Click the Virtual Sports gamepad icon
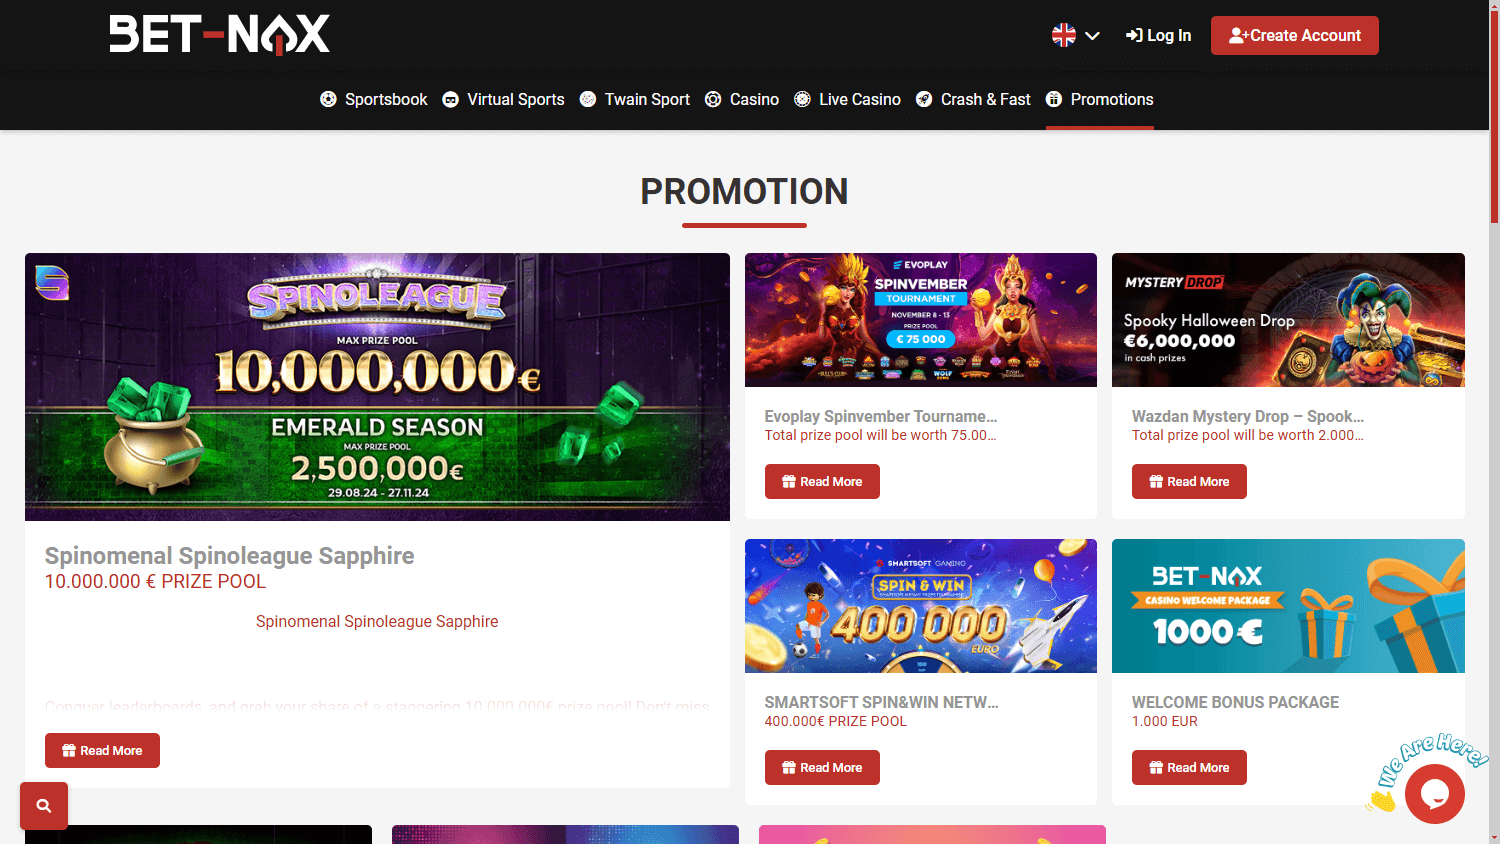 pos(451,99)
